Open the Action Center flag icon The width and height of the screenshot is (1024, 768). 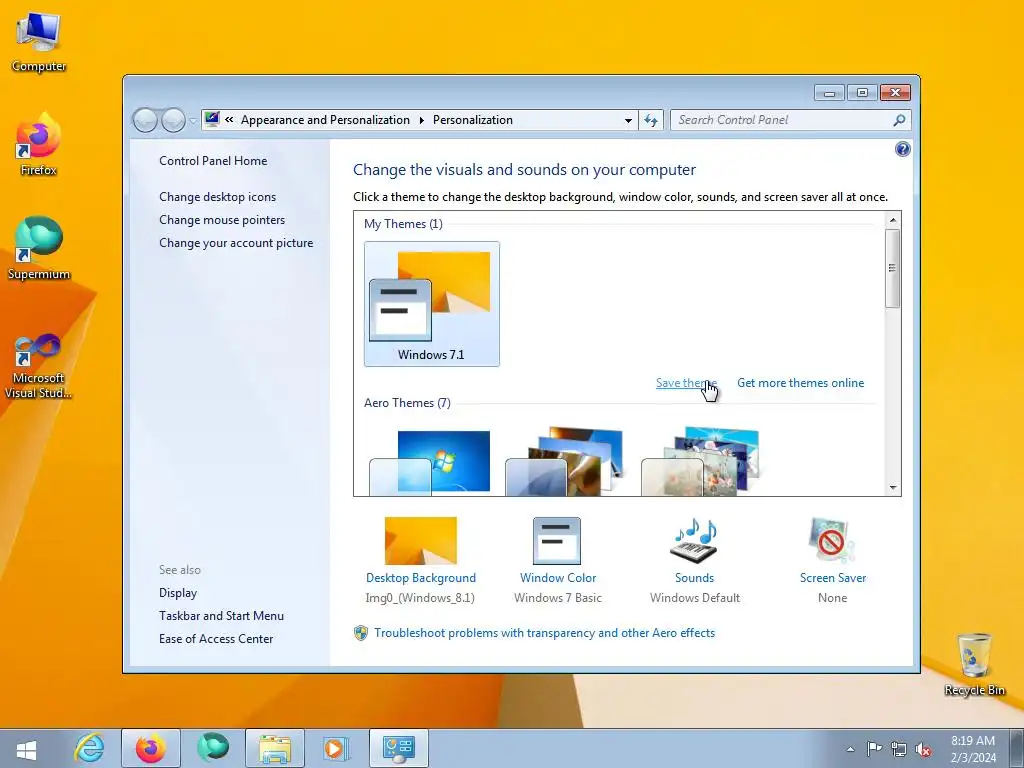coord(874,749)
